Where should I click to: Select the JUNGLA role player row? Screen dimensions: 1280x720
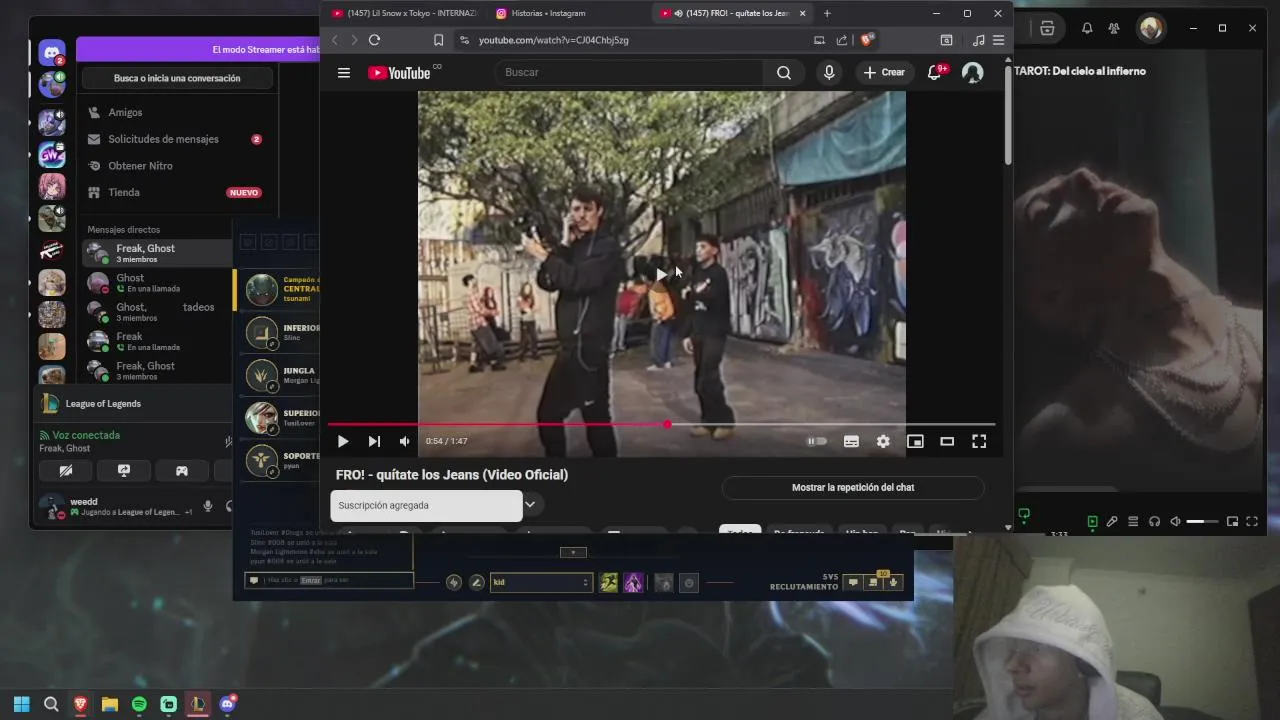point(278,376)
